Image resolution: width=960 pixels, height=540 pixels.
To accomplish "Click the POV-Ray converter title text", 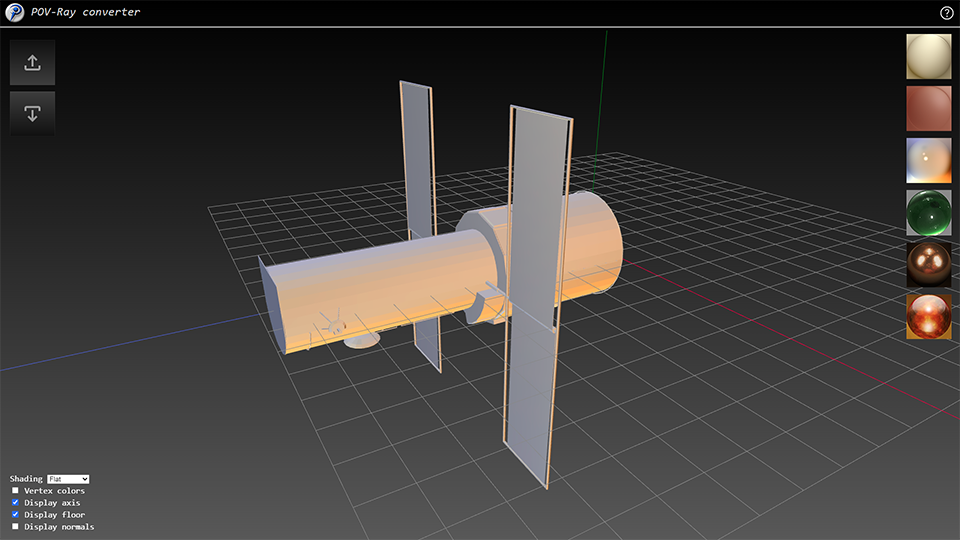I will click(86, 13).
